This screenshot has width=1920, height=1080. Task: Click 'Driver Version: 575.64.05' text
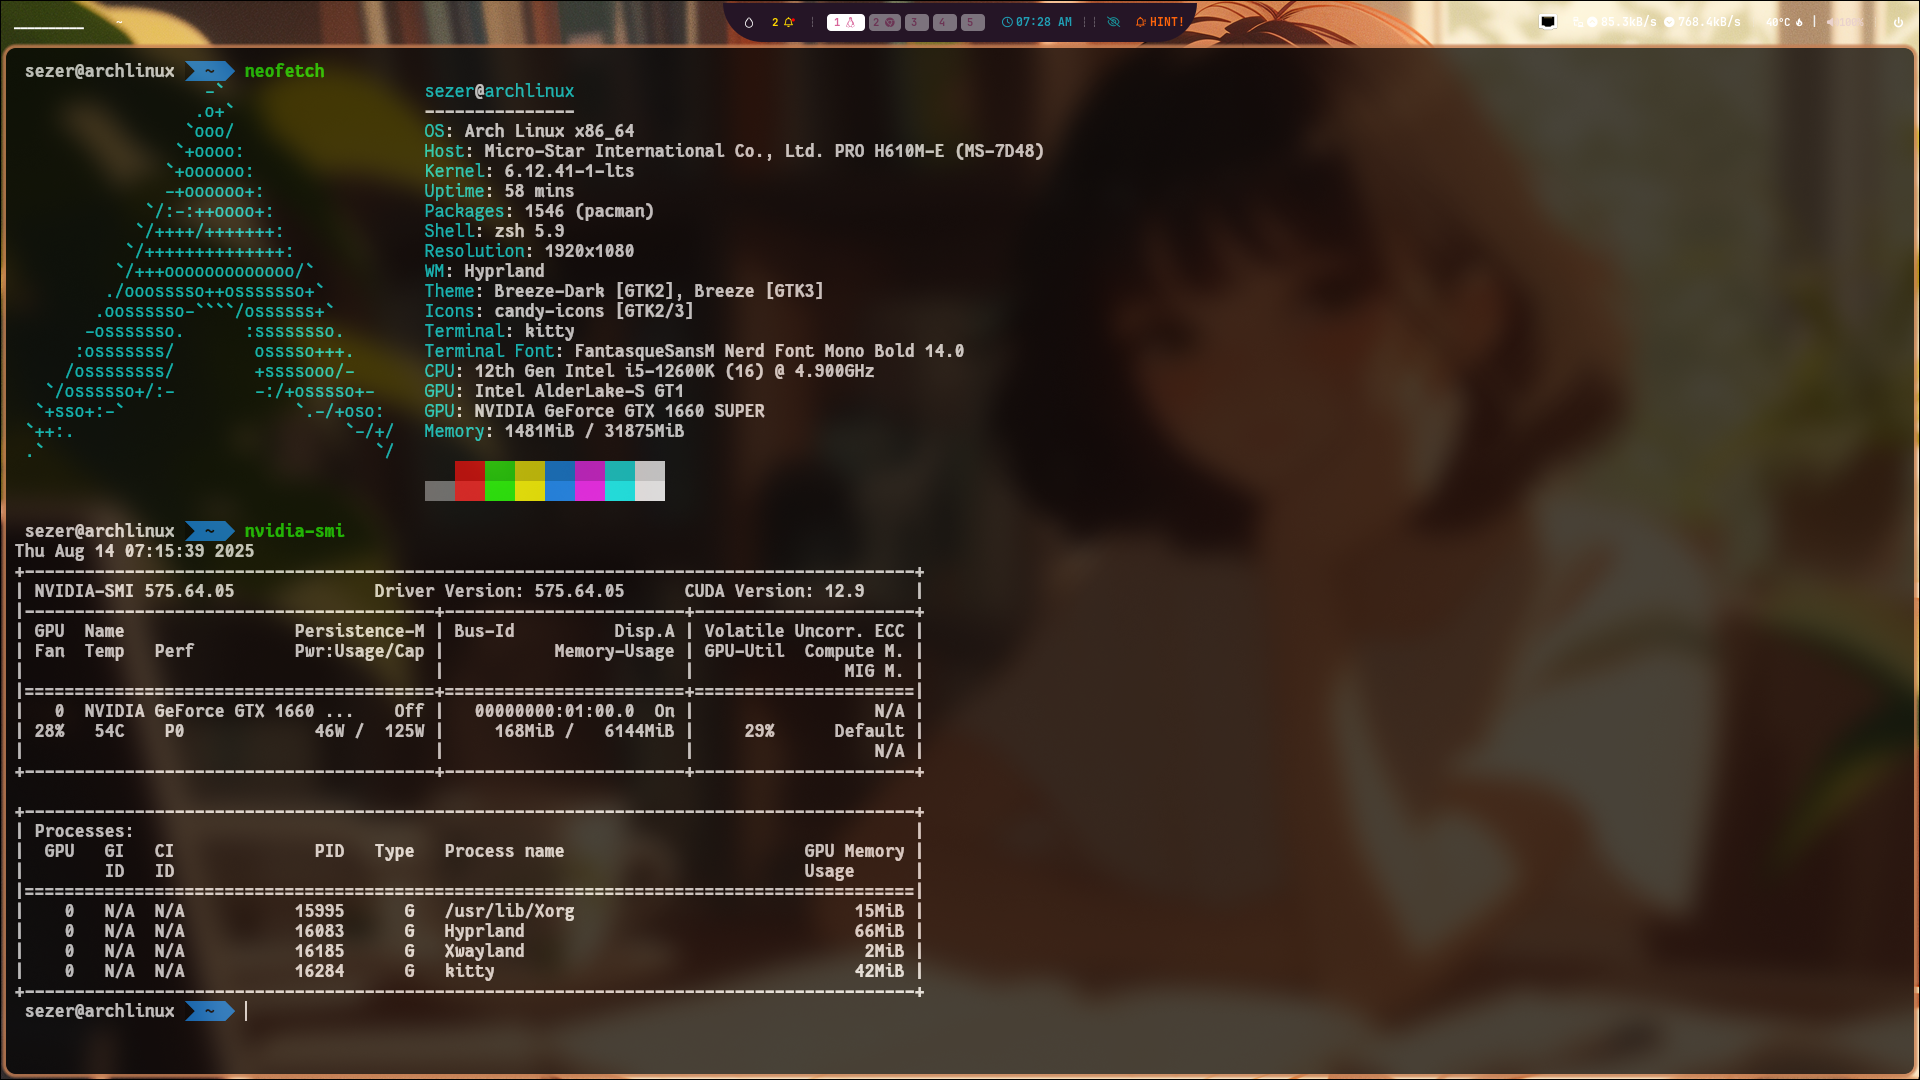499,591
